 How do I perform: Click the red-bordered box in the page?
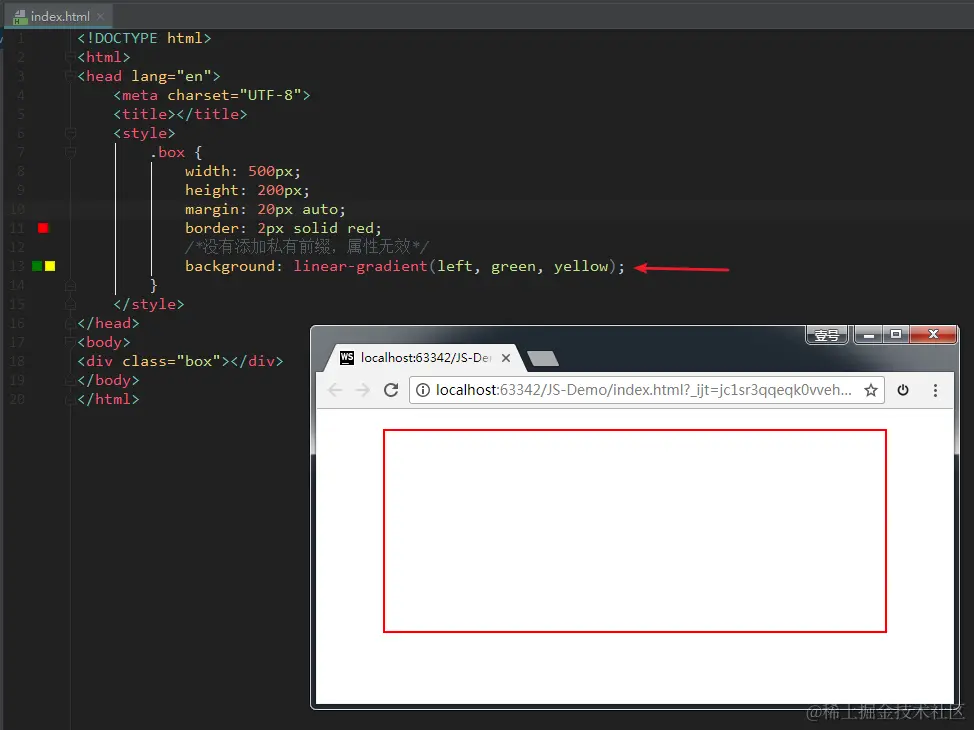click(635, 531)
